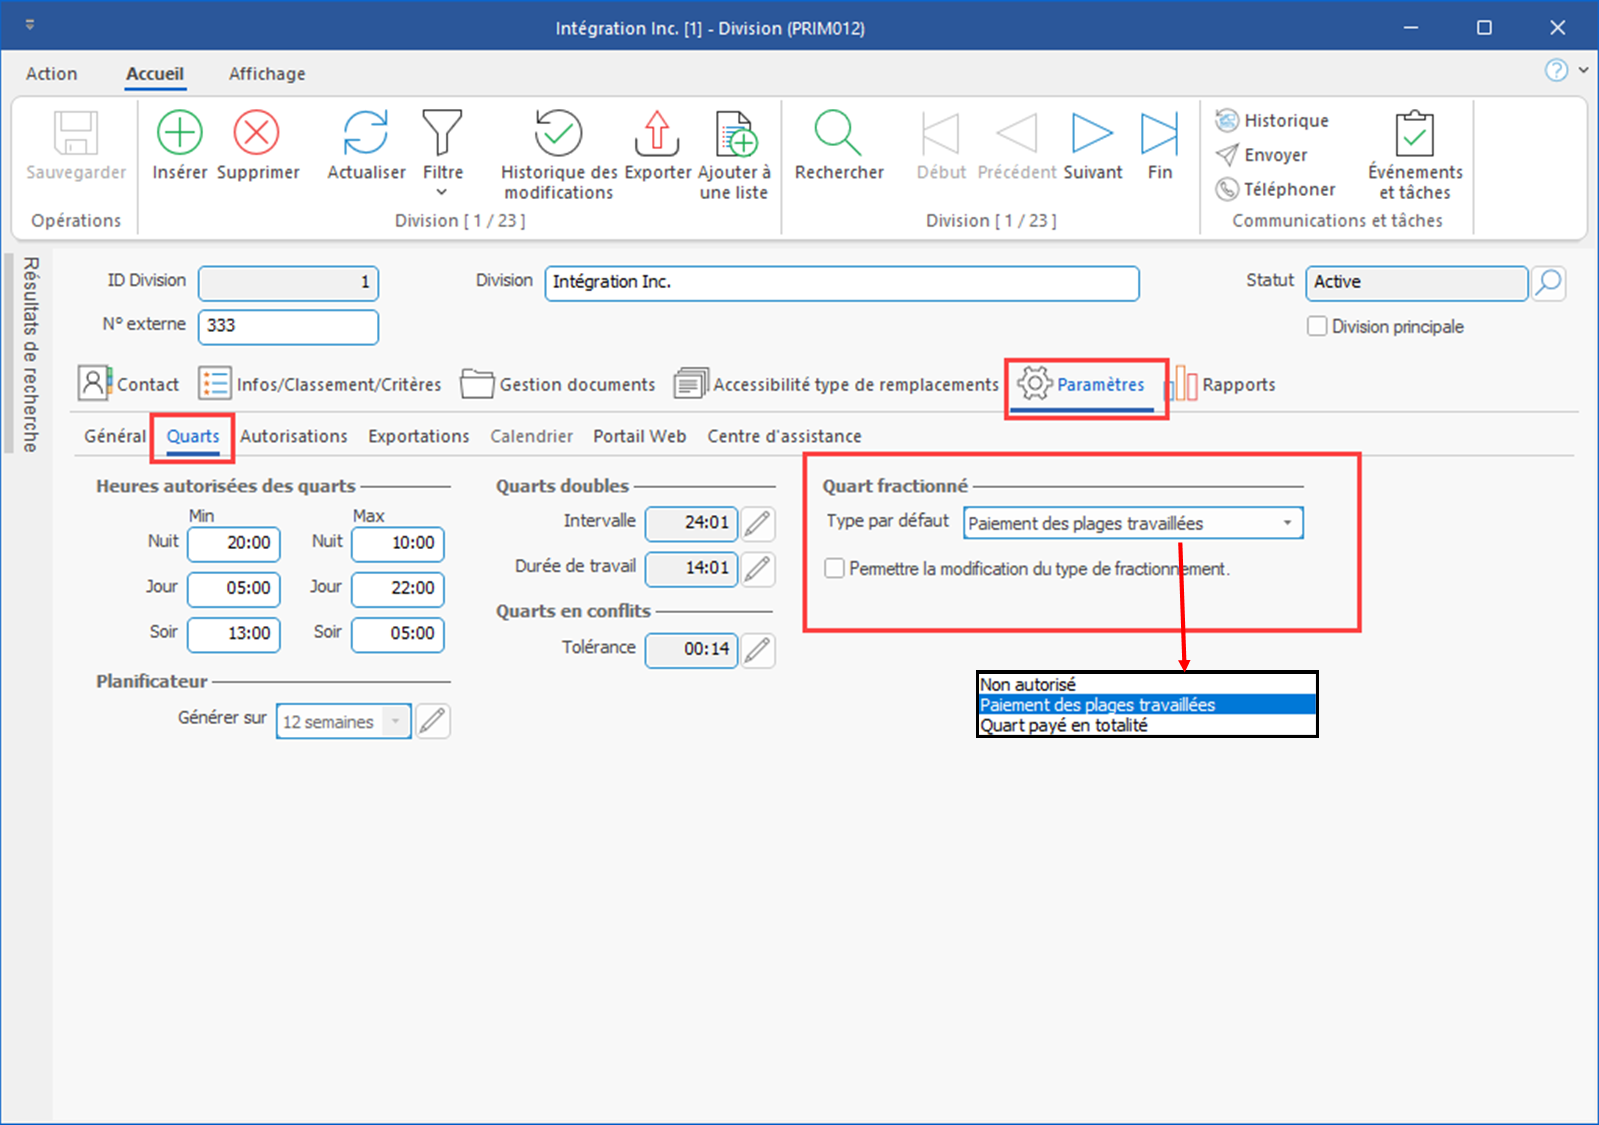Screen dimensions: 1599x1125
Task: Open the Type par défaut dropdown
Action: 1287,523
